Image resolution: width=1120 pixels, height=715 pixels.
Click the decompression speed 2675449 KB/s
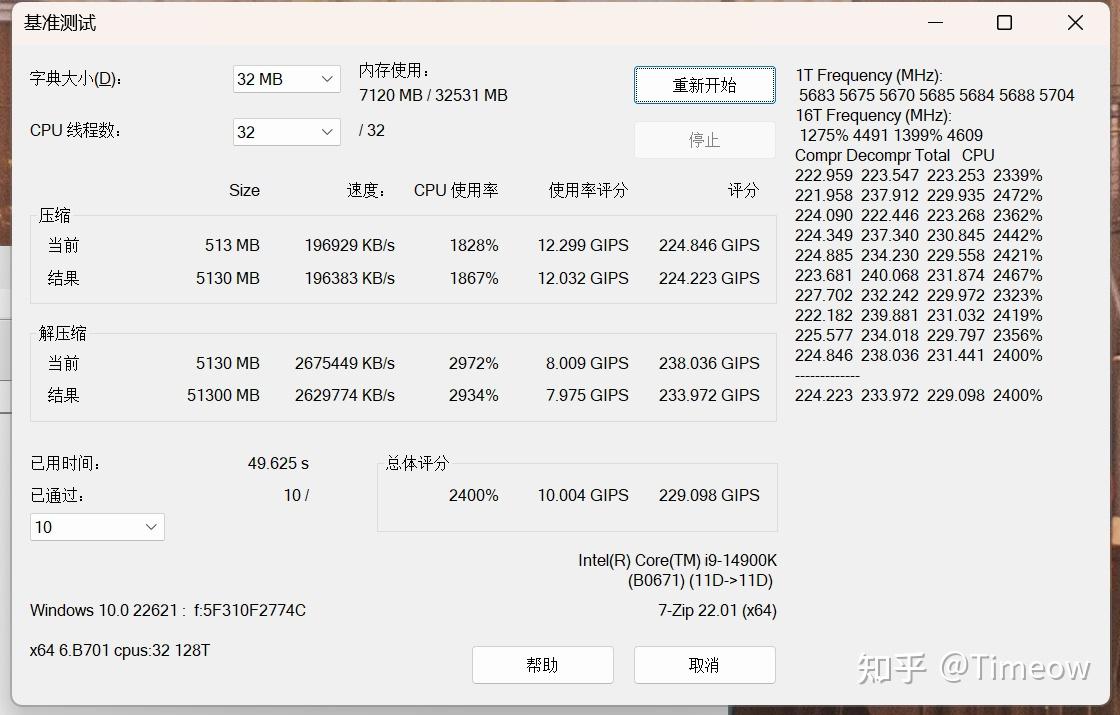coord(344,363)
